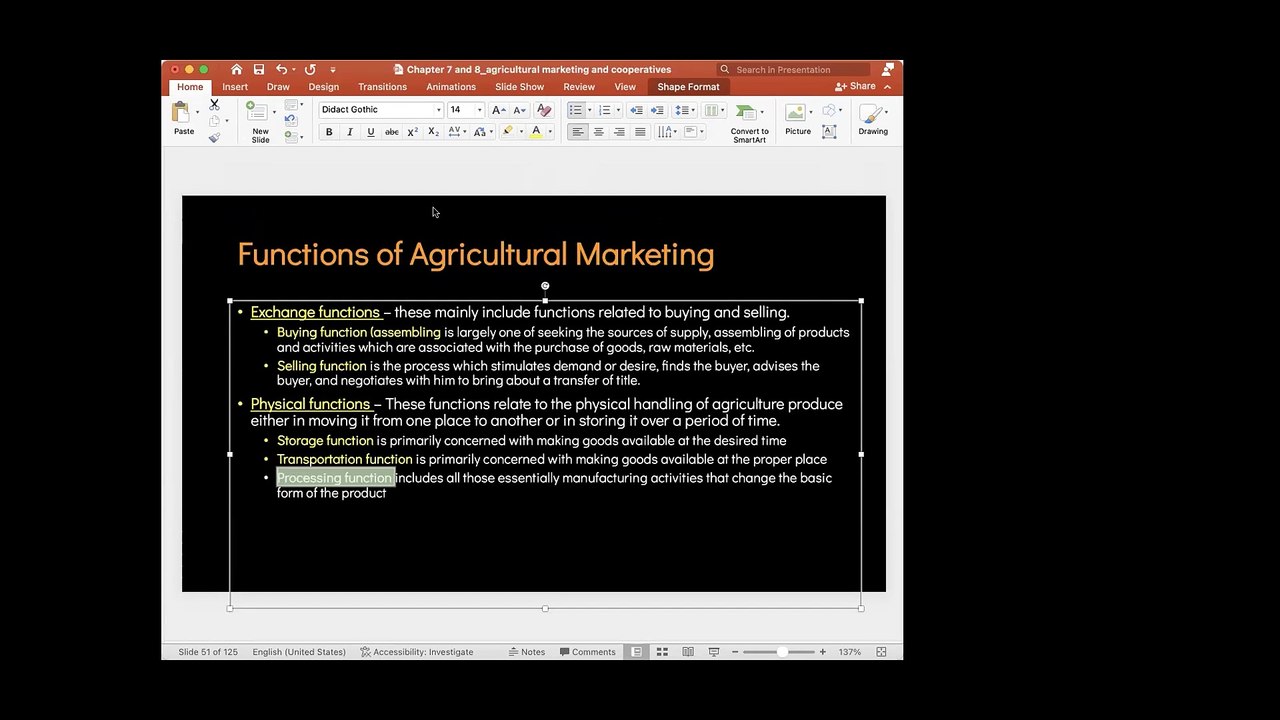1280x720 pixels.
Task: Increase font size with larger A
Action: pos(498,110)
